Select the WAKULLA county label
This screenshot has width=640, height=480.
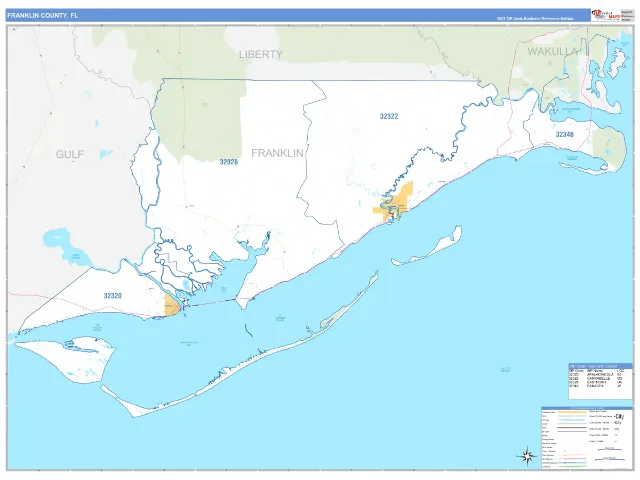pyautogui.click(x=552, y=51)
